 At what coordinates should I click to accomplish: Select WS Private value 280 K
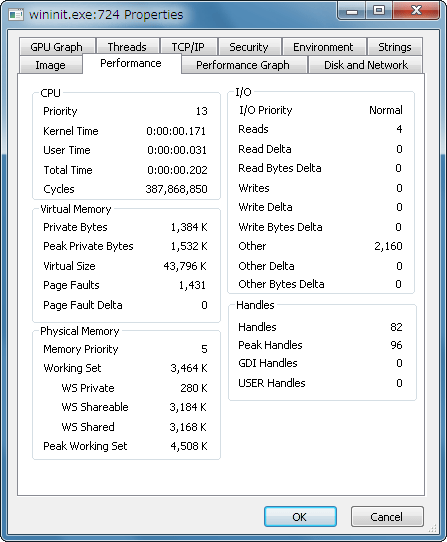(194, 388)
